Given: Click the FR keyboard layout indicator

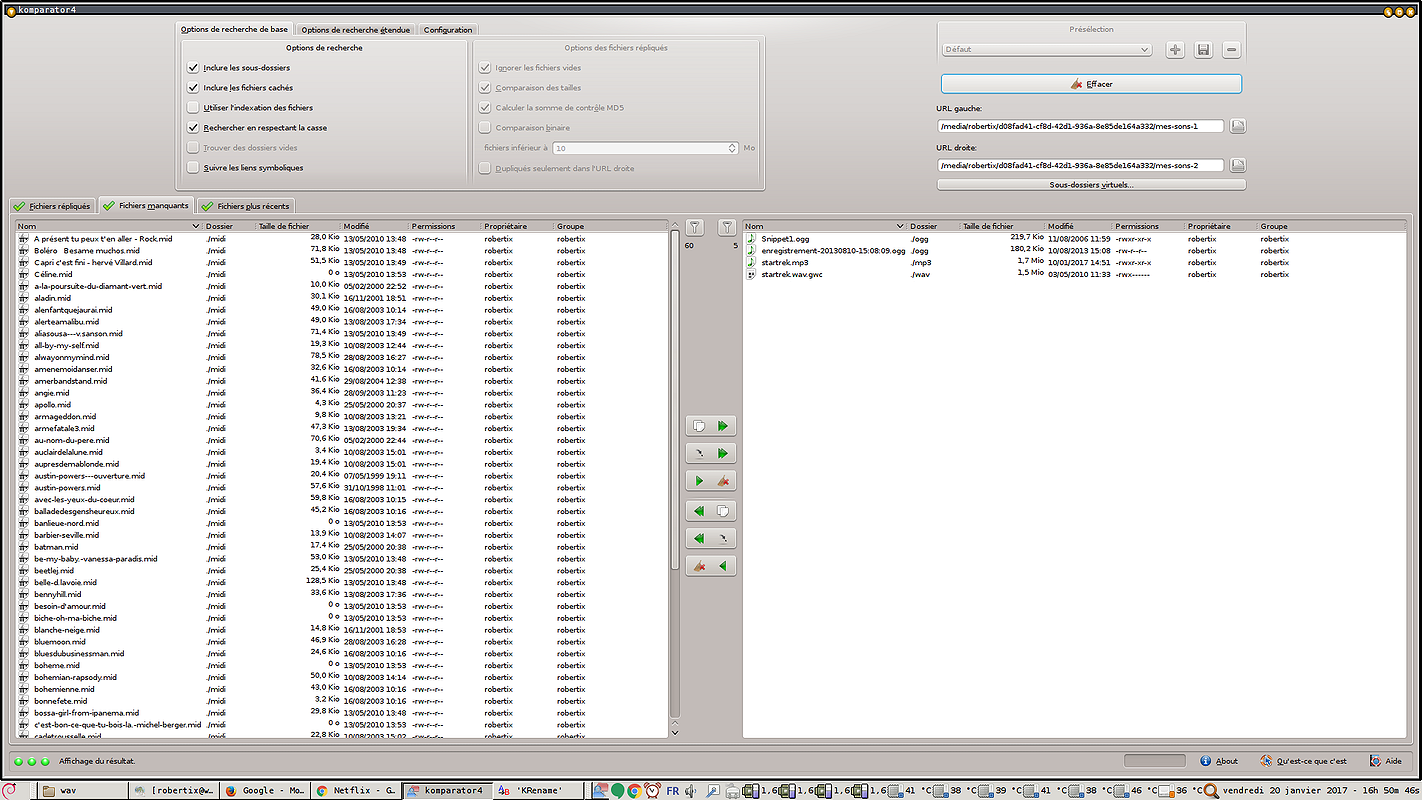Looking at the screenshot, I should [x=673, y=791].
